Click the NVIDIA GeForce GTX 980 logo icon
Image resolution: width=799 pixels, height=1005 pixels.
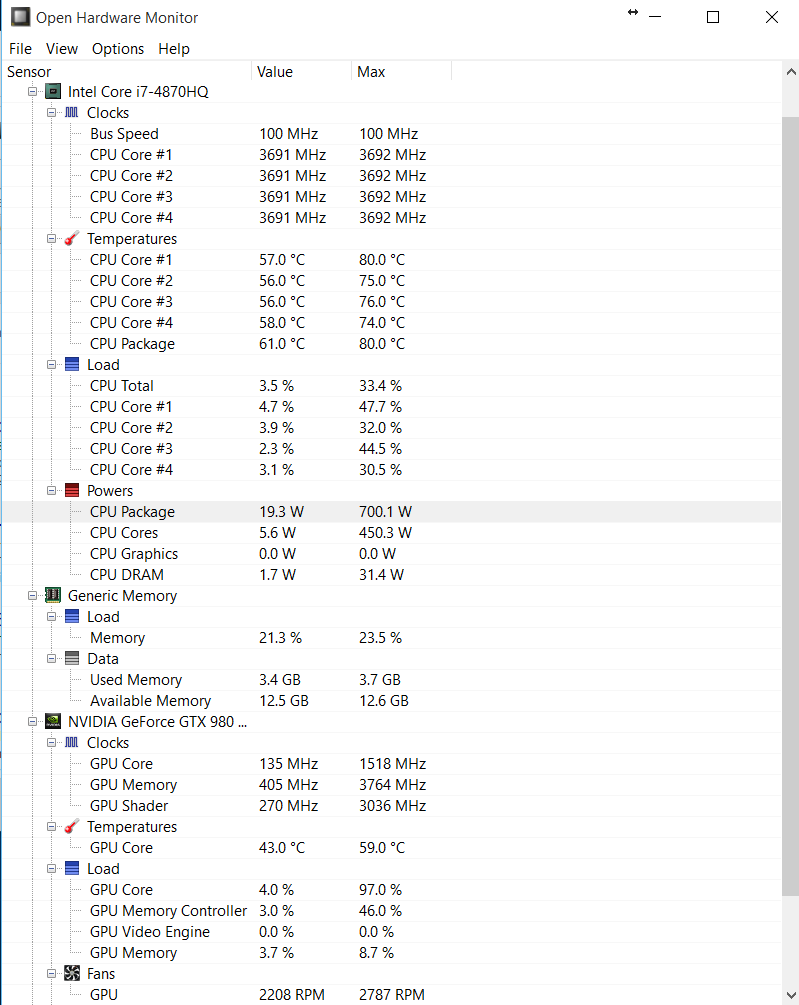click(x=52, y=721)
